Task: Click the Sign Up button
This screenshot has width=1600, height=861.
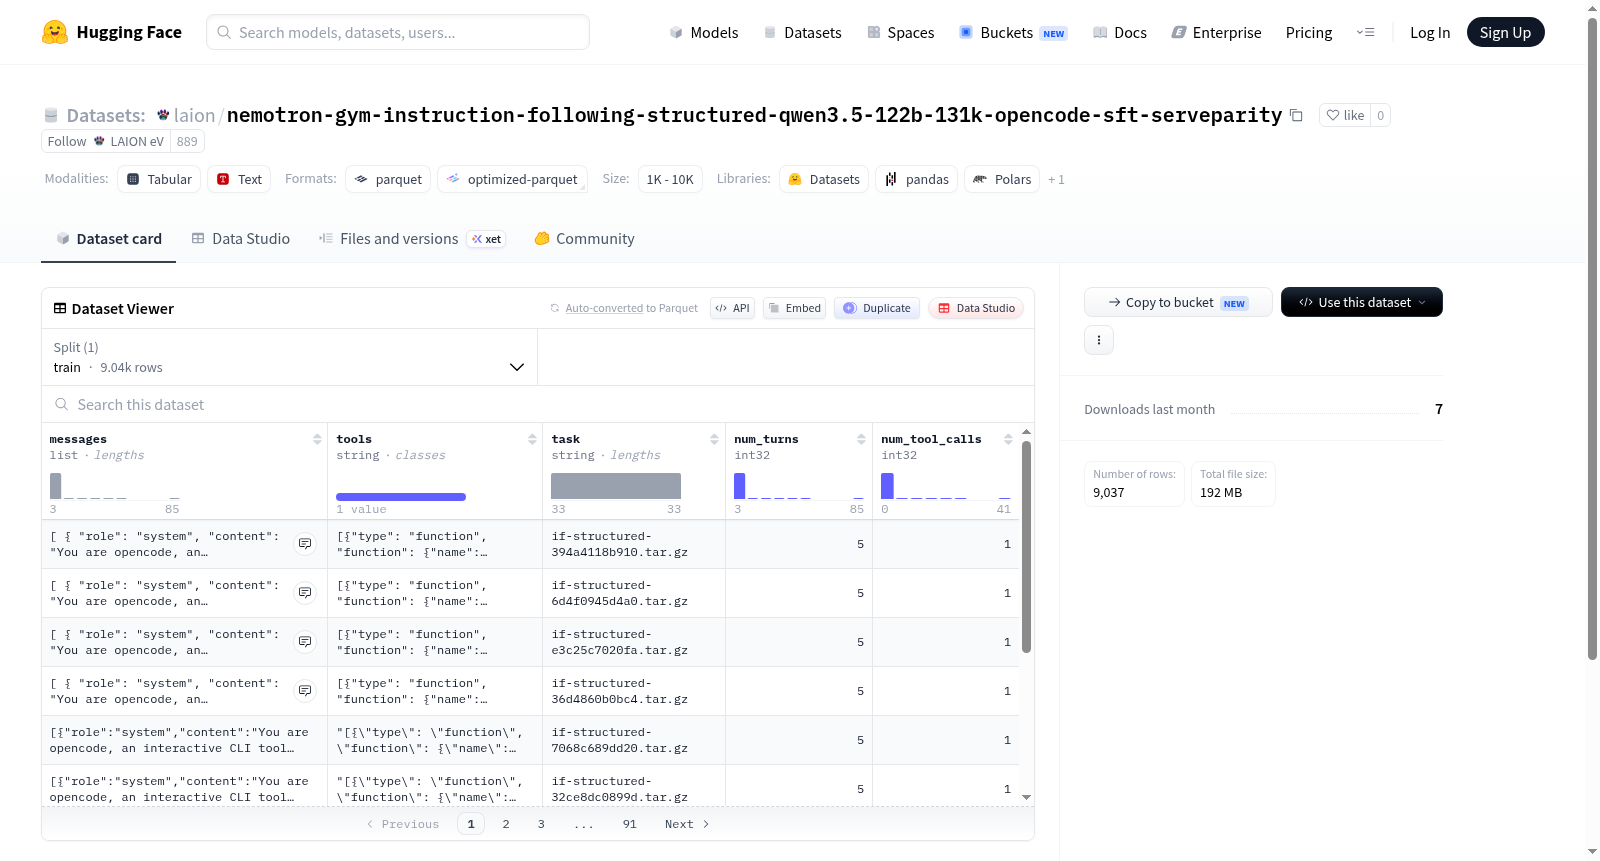Action: pos(1505,32)
